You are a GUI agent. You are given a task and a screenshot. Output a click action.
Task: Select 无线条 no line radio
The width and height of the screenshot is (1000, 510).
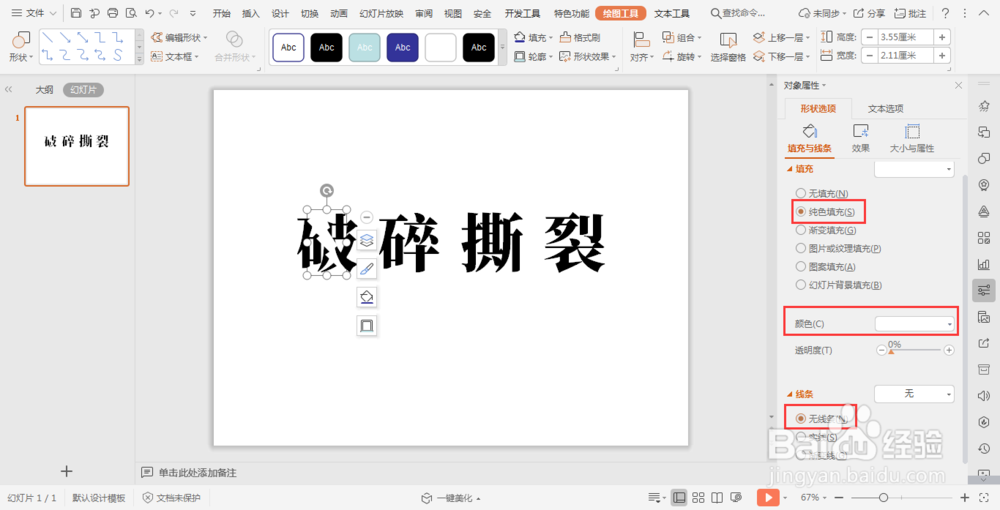800,419
